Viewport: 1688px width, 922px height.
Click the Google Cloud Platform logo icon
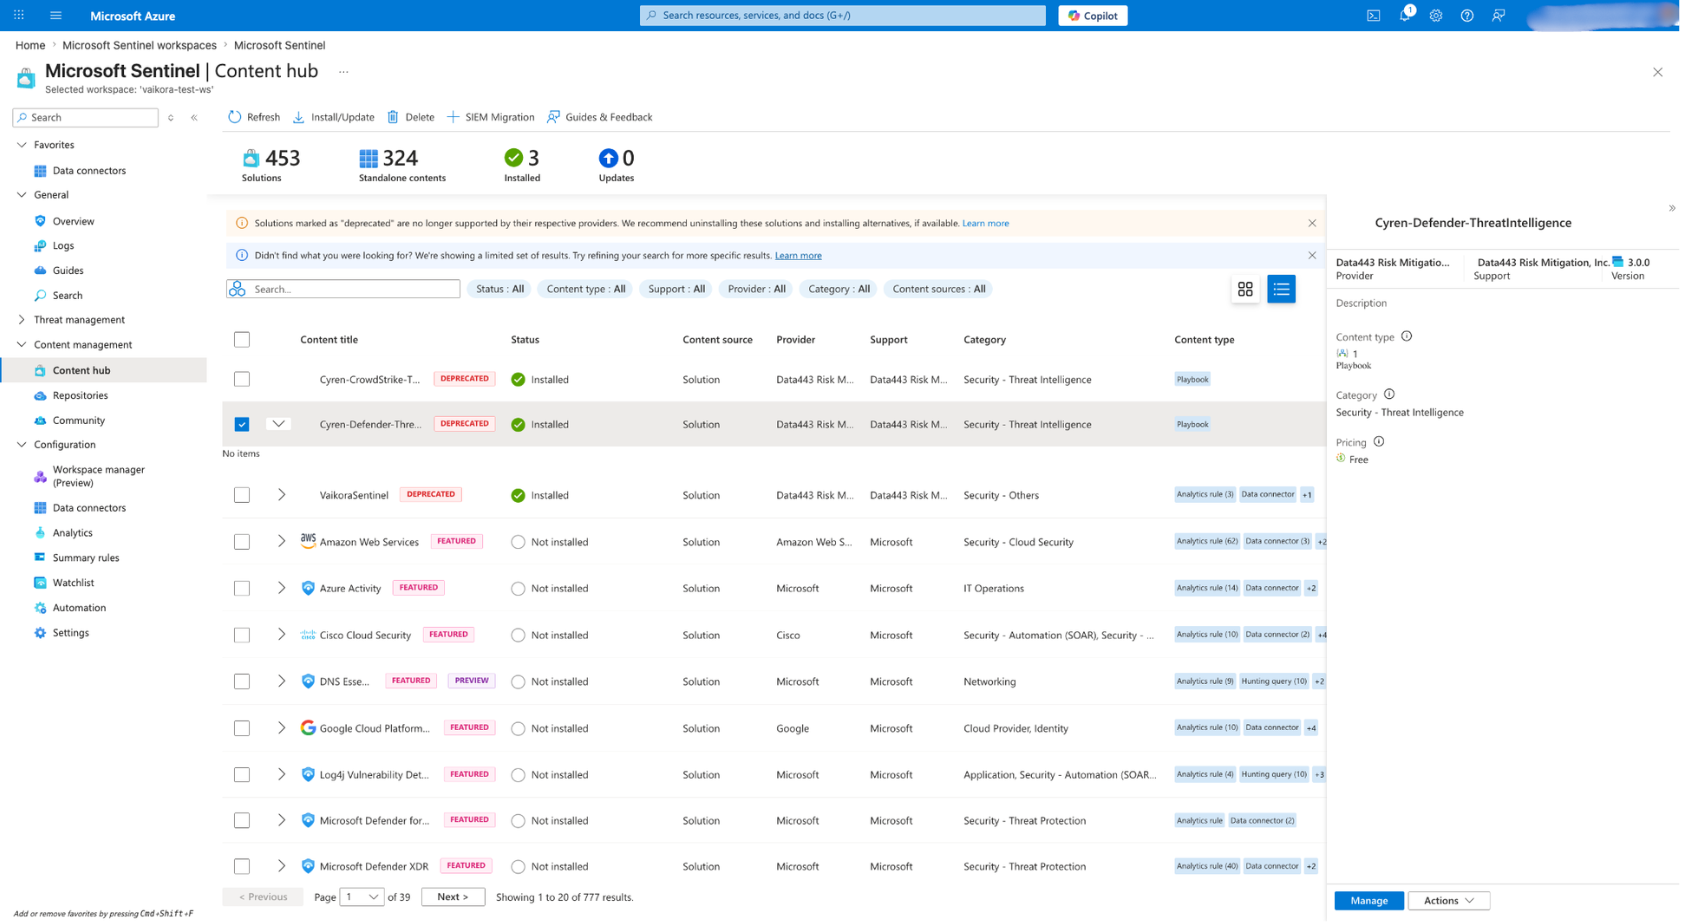pyautogui.click(x=308, y=728)
